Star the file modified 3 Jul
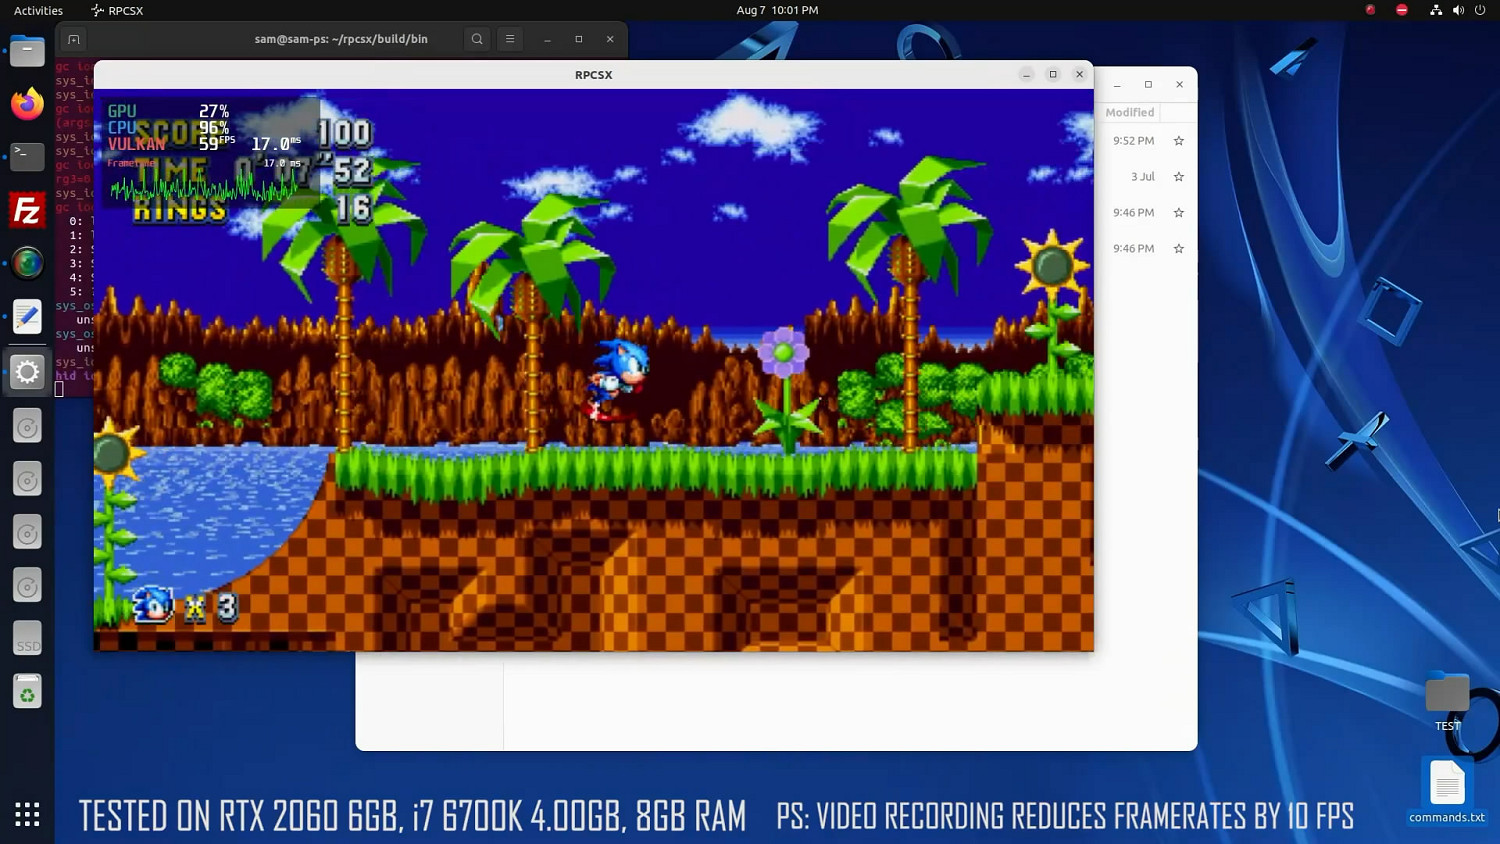This screenshot has width=1500, height=844. pyautogui.click(x=1178, y=177)
